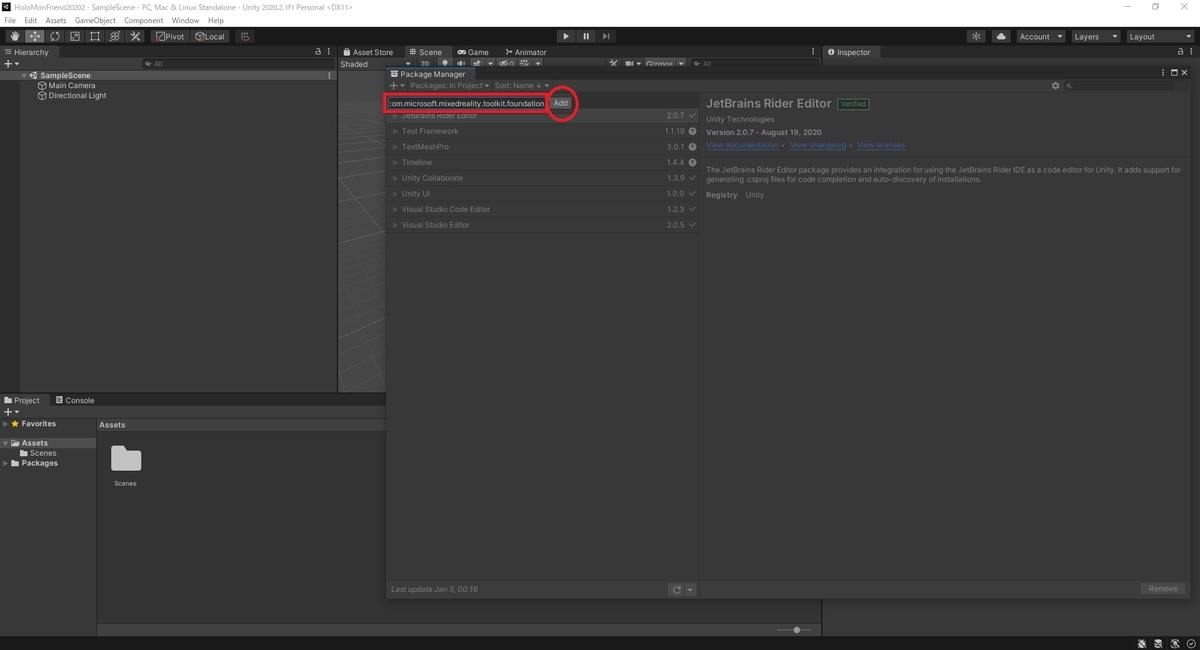
Task: Click the Remove package button
Action: pyautogui.click(x=1162, y=589)
